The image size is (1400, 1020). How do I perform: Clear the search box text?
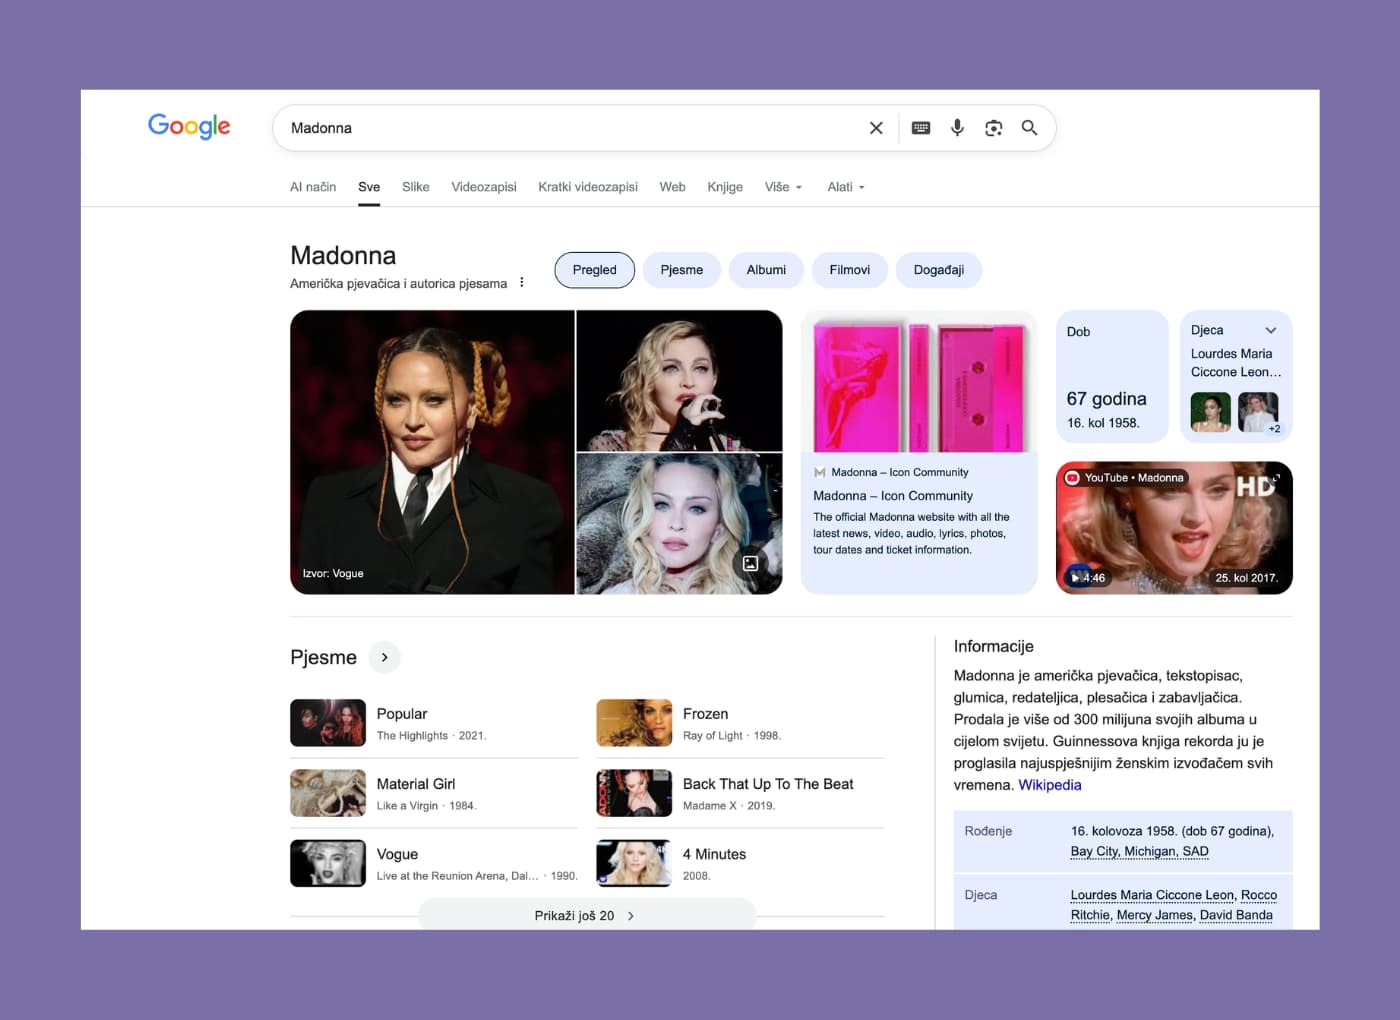[x=876, y=128]
